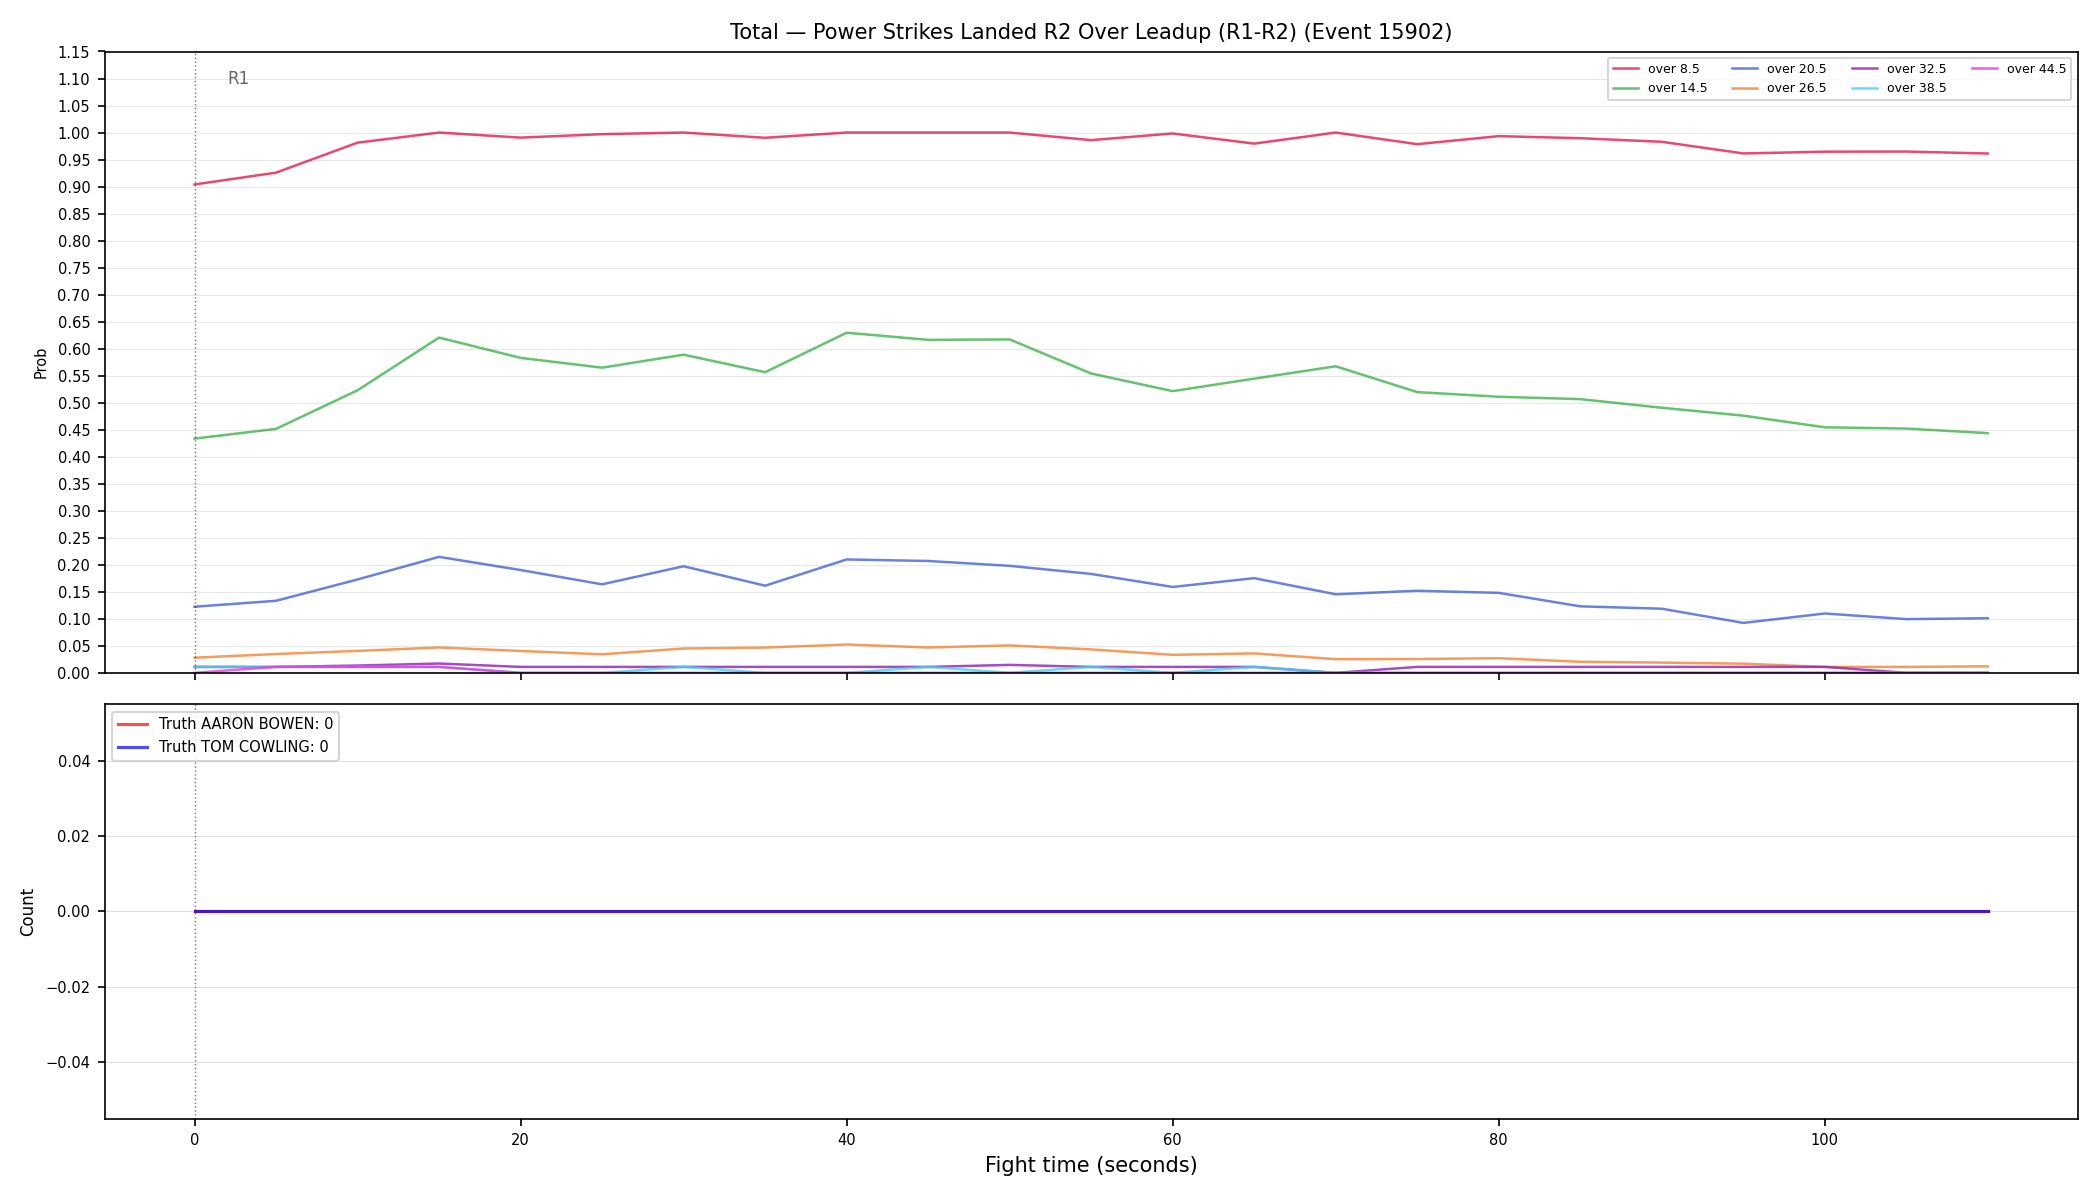Click the x-axis tick label 100
Viewport: 2100px width, 1200px height.
[1824, 1139]
